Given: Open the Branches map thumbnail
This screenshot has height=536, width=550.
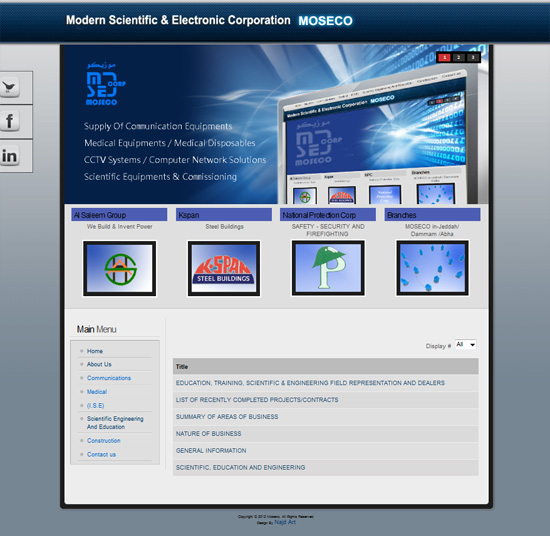Looking at the screenshot, I should [x=432, y=268].
